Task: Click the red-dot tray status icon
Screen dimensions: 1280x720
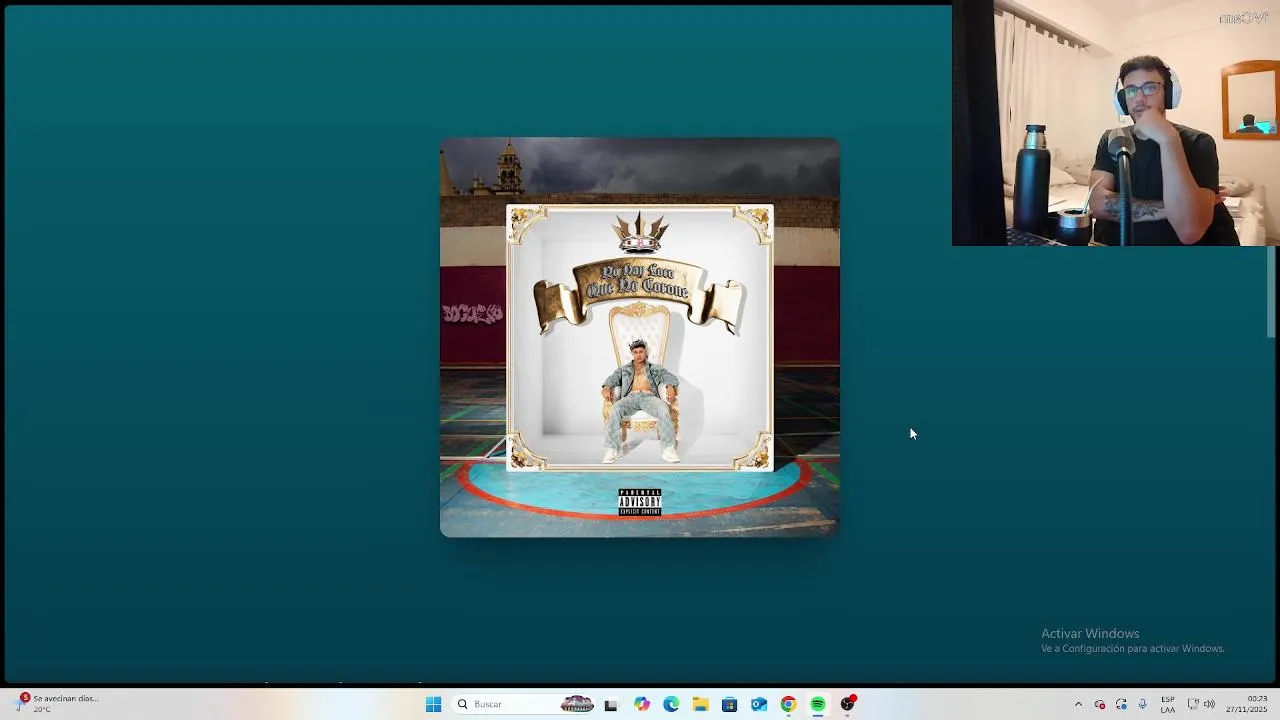Action: click(1100, 704)
